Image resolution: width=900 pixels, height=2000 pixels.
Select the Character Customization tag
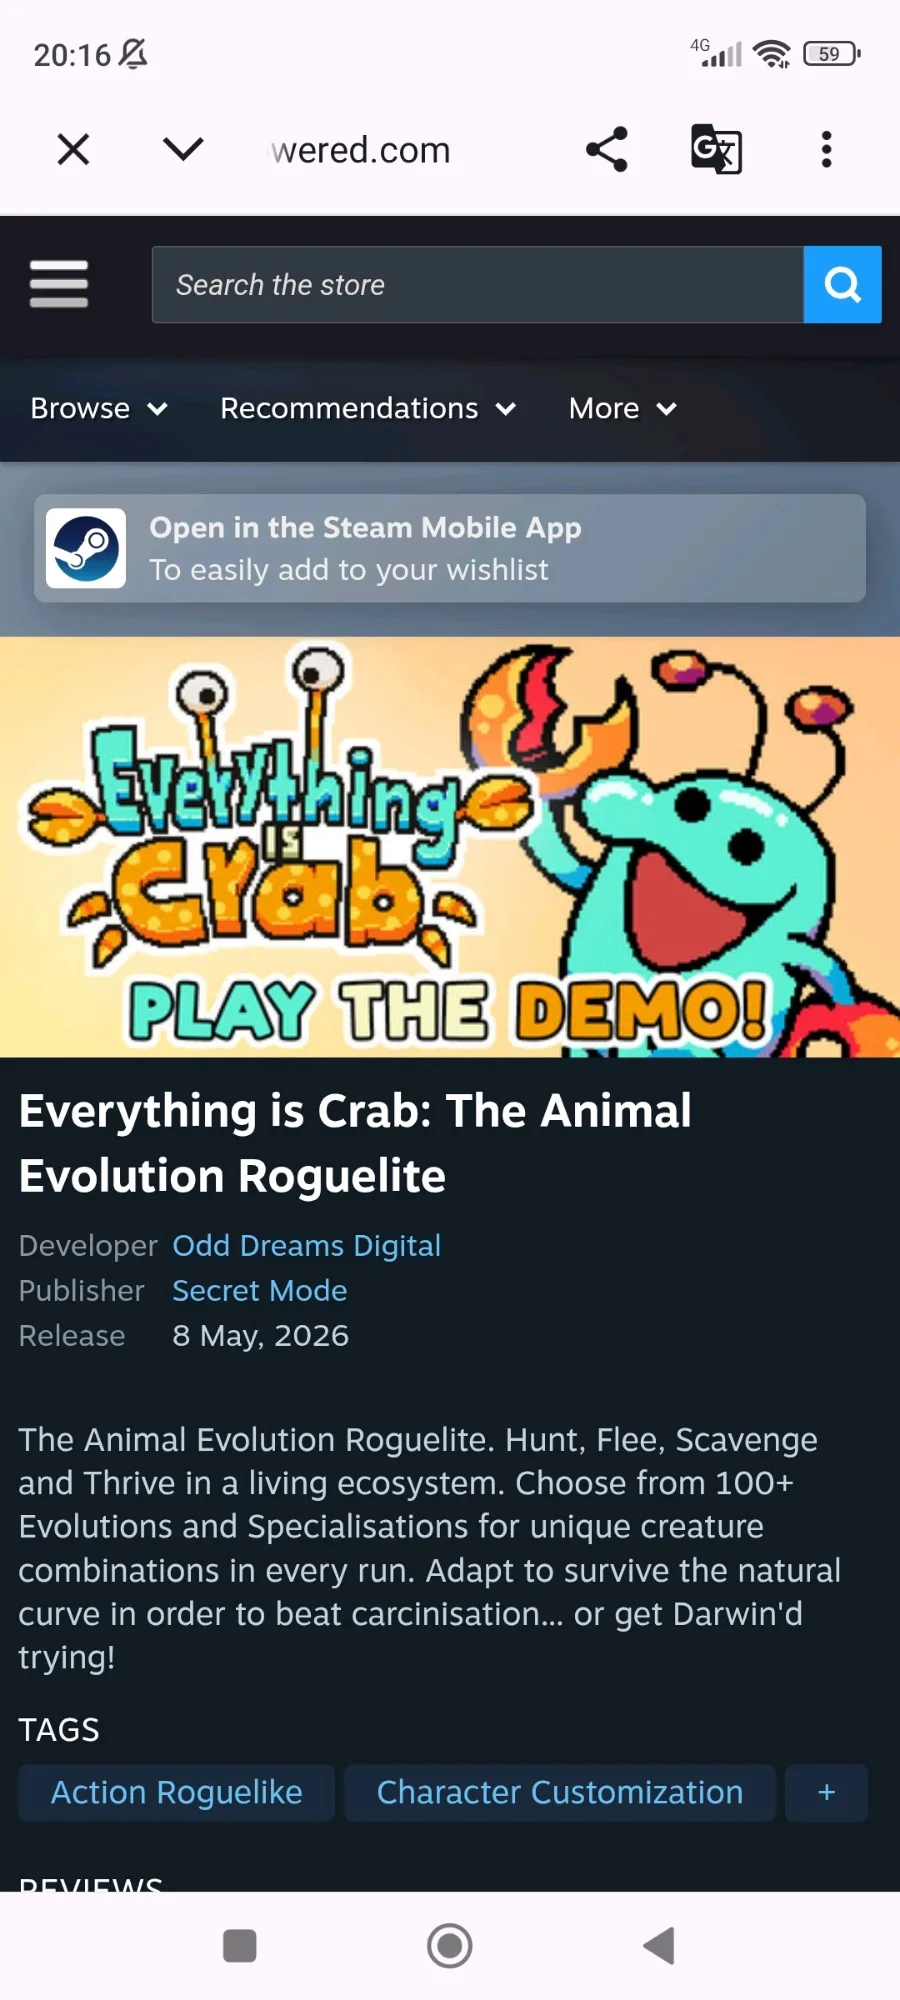click(560, 1793)
